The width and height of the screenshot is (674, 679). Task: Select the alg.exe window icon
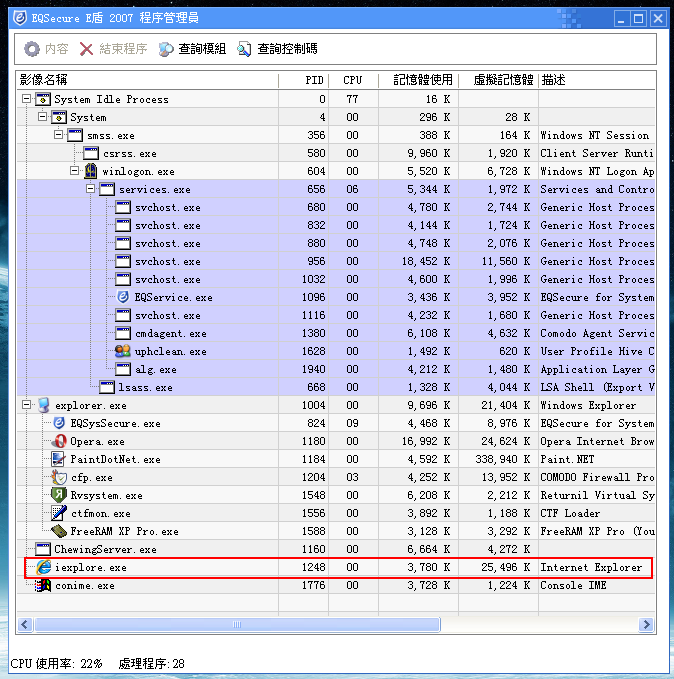click(123, 369)
